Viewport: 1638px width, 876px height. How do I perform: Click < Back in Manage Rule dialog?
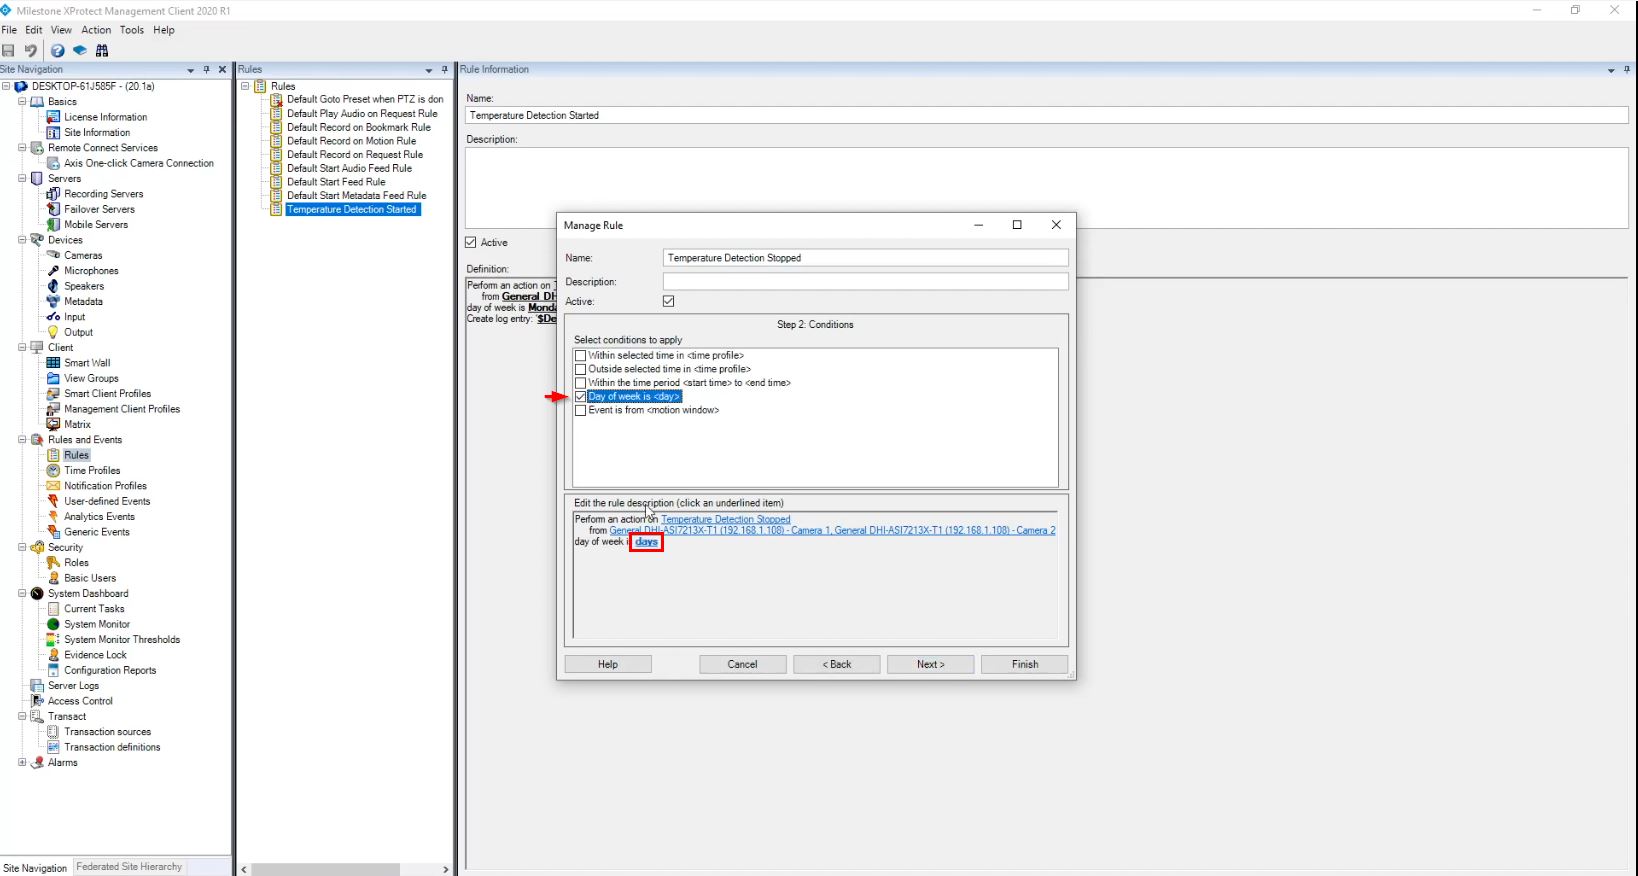(x=837, y=664)
